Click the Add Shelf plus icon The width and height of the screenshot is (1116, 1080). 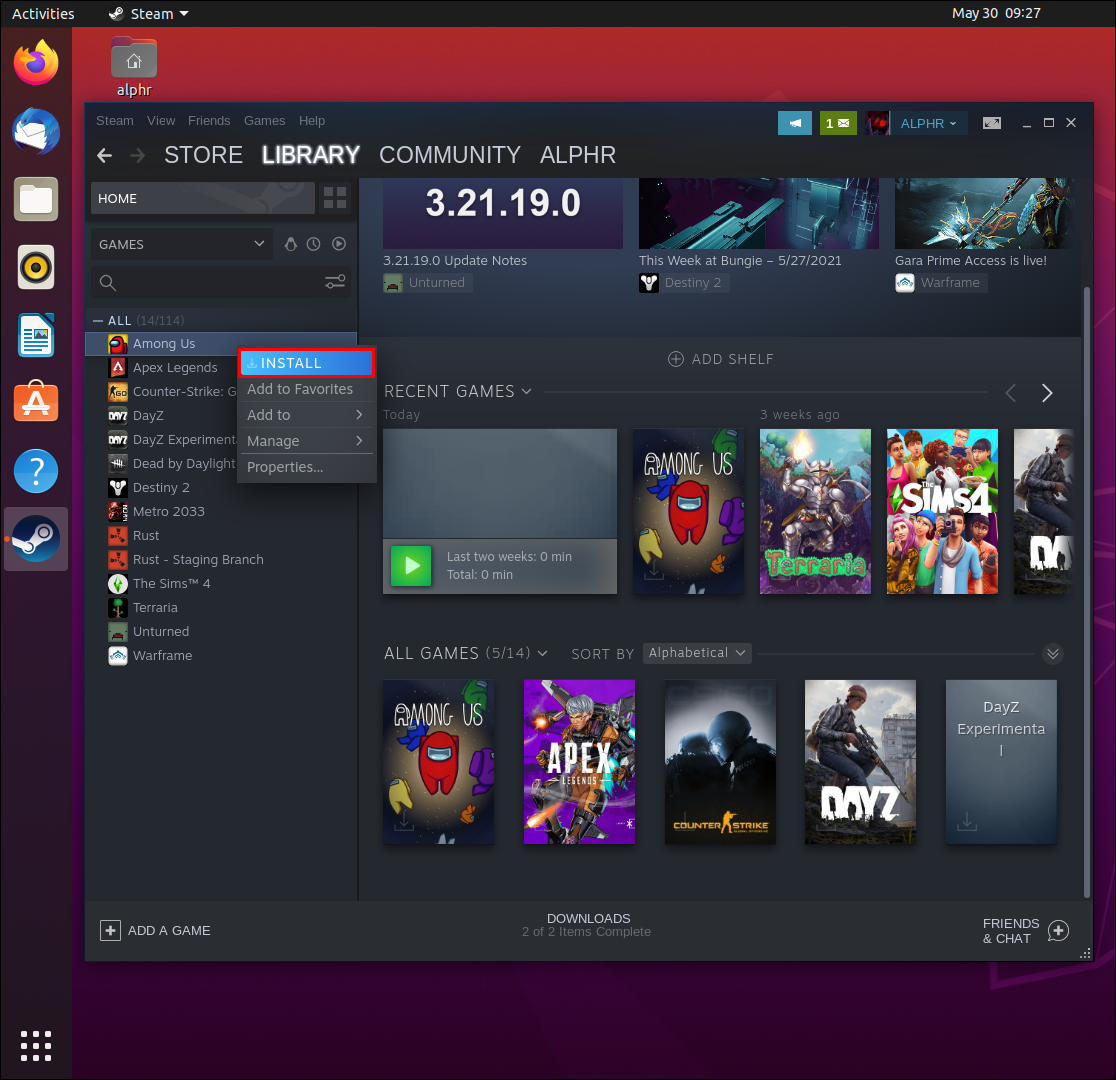coord(675,359)
